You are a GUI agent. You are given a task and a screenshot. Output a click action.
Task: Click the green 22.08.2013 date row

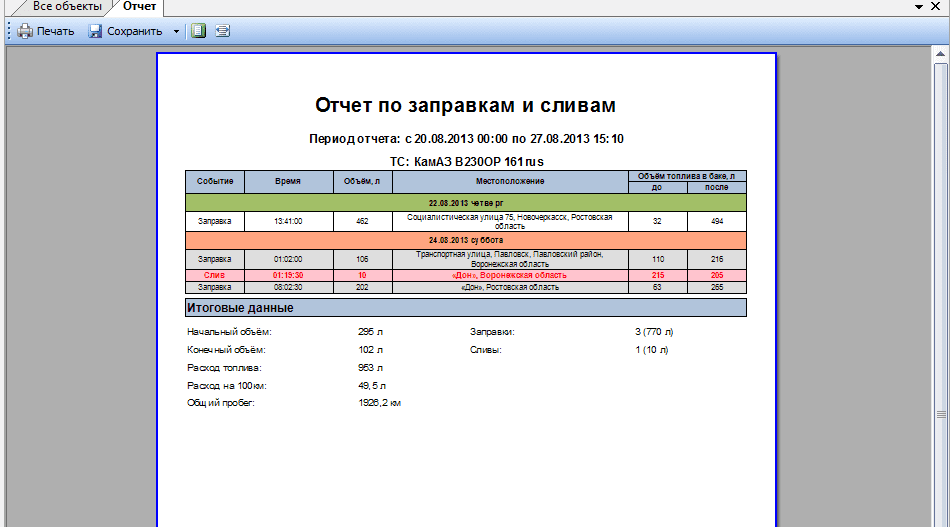point(465,203)
